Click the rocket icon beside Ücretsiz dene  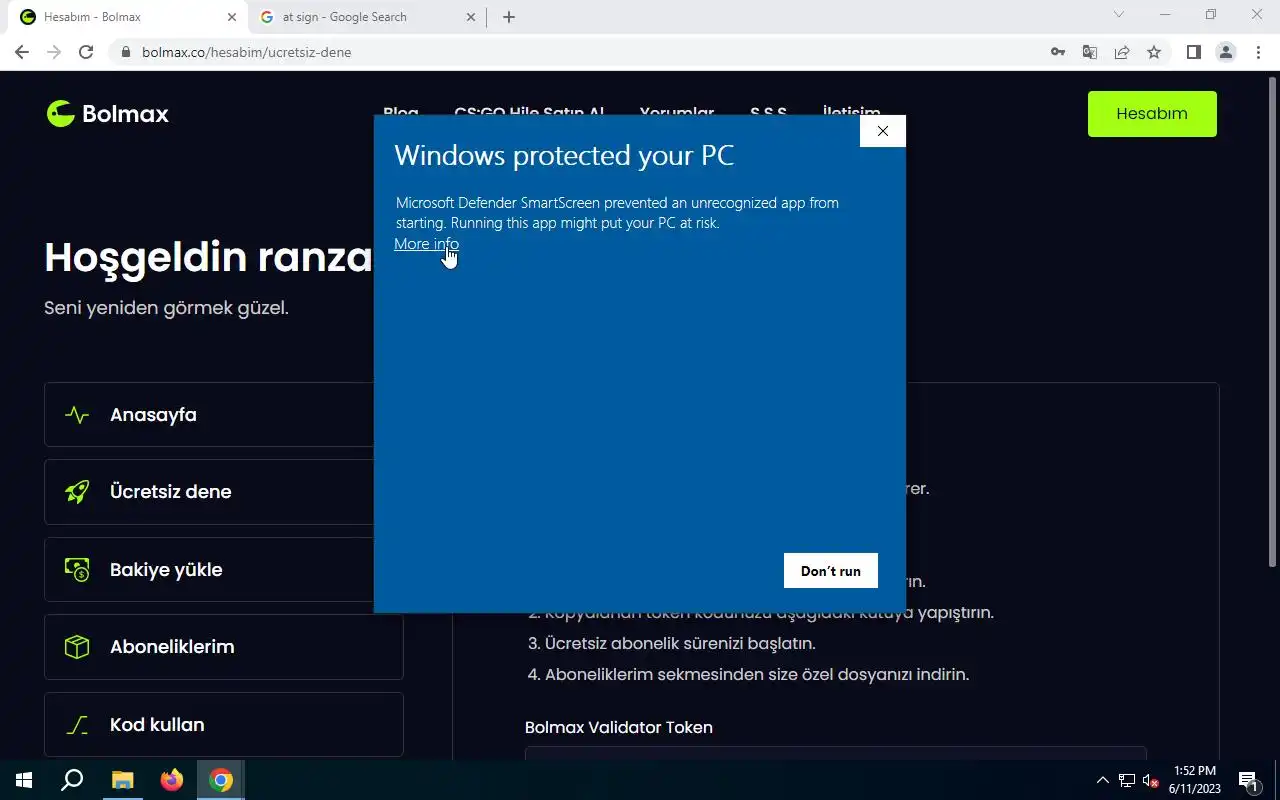[77, 492]
